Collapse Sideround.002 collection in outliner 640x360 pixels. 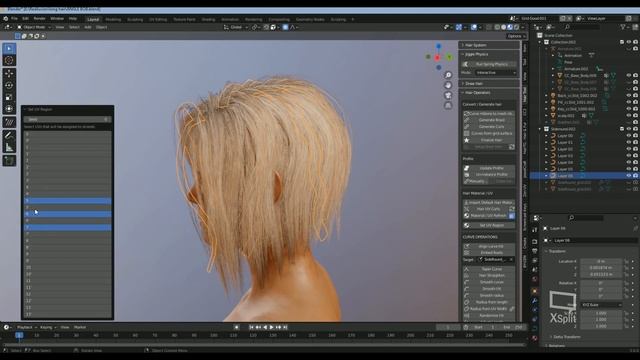(540, 129)
